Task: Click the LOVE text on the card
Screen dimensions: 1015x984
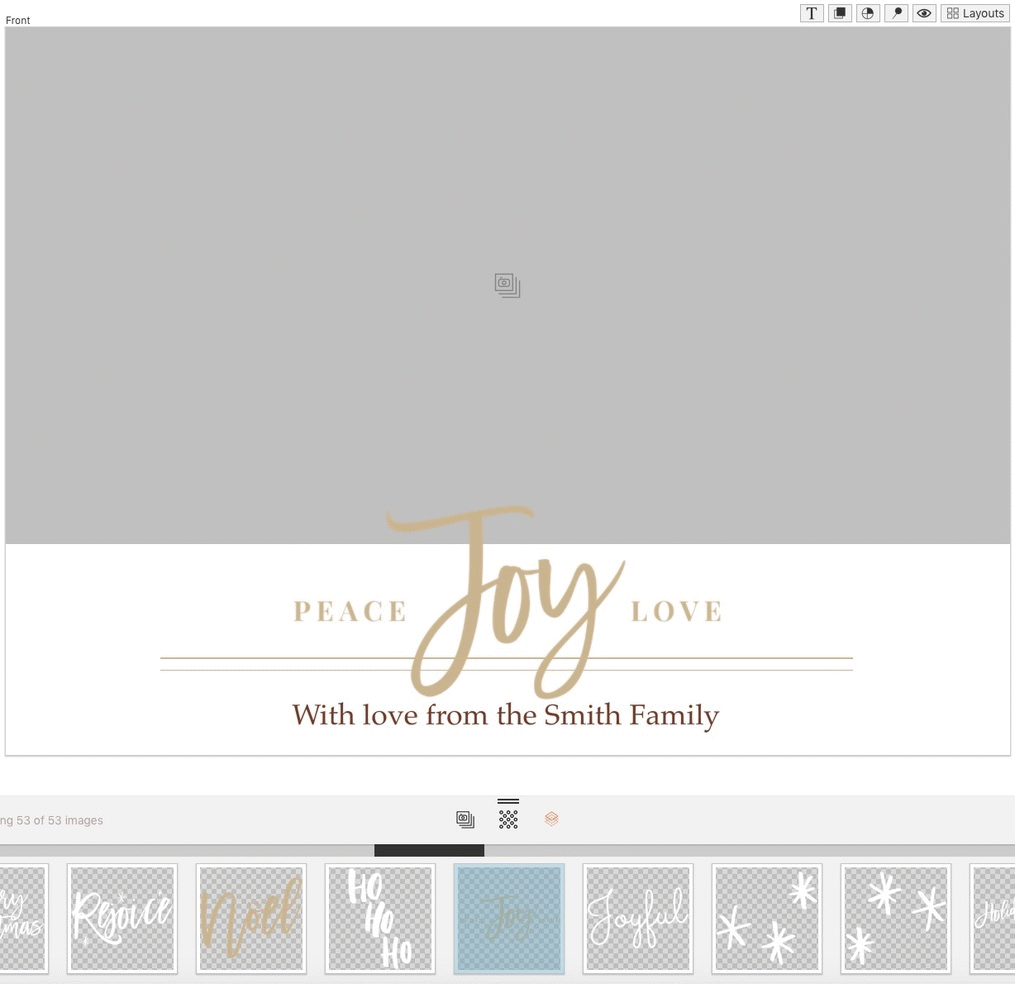Action: (676, 612)
